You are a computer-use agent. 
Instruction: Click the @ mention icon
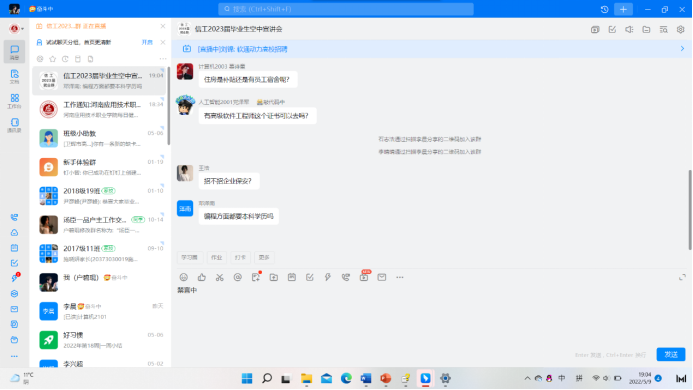tap(238, 277)
